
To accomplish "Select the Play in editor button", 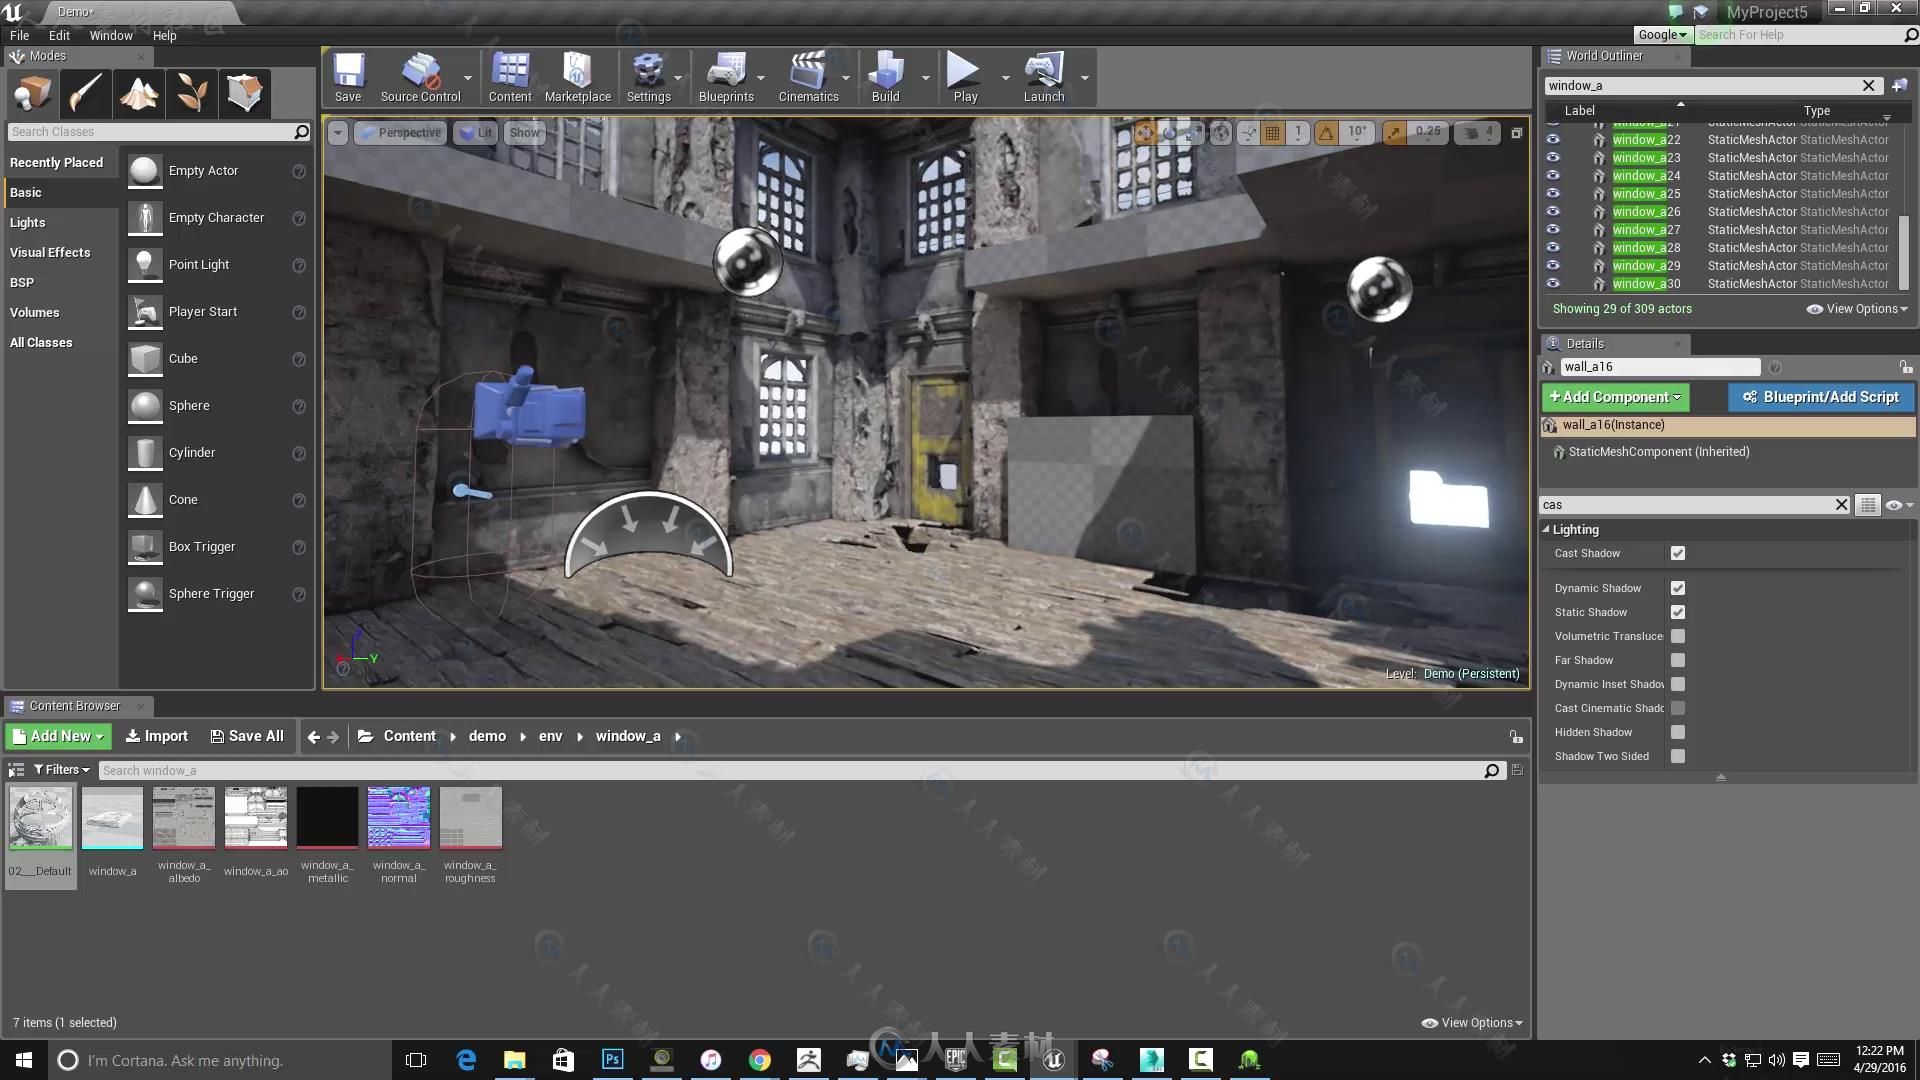I will click(x=965, y=75).
